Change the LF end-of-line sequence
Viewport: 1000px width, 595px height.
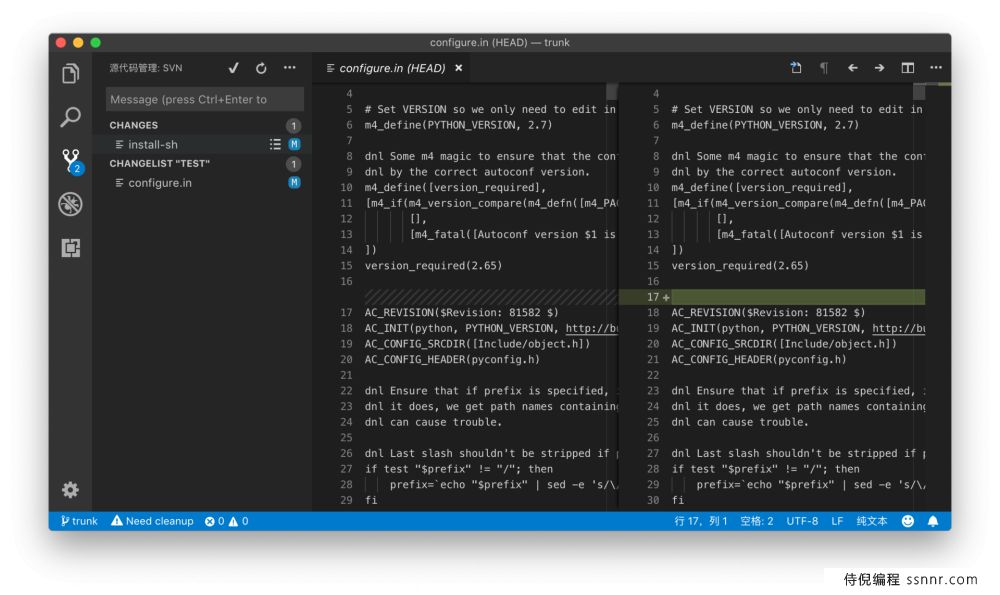(837, 521)
